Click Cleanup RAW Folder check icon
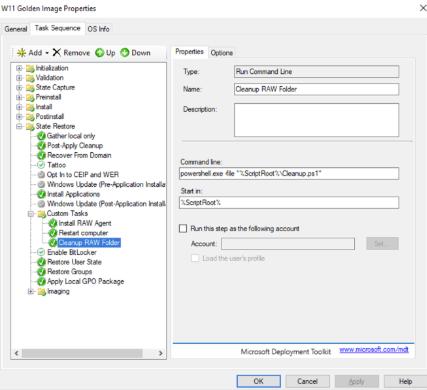The image size is (427, 390). pos(53,243)
